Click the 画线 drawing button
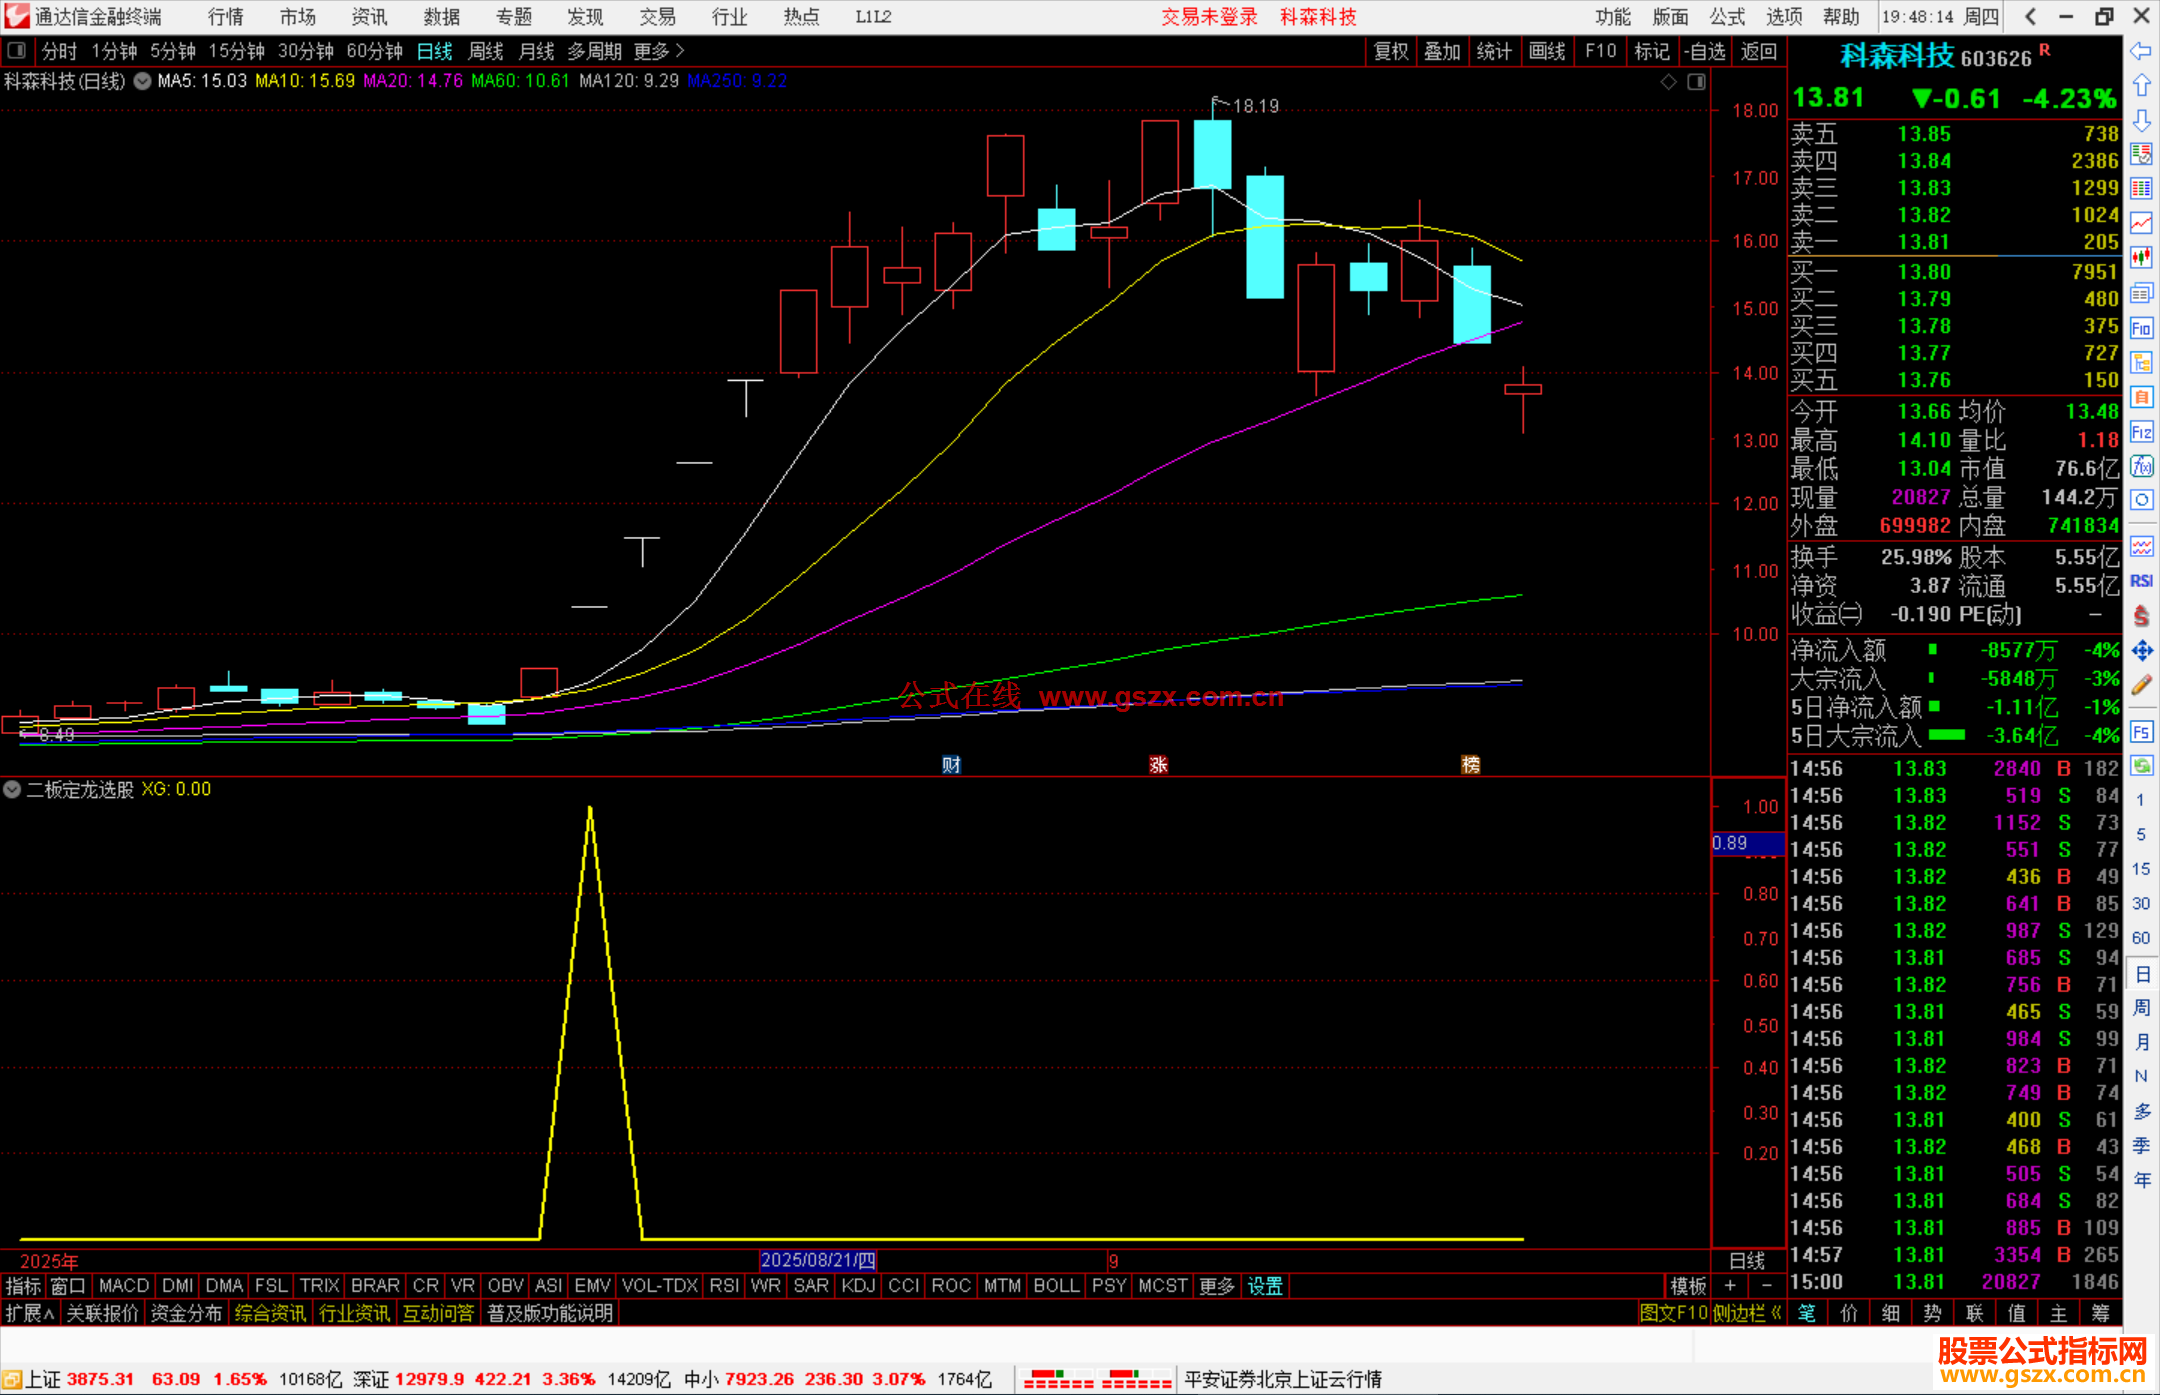 pos(1547,51)
